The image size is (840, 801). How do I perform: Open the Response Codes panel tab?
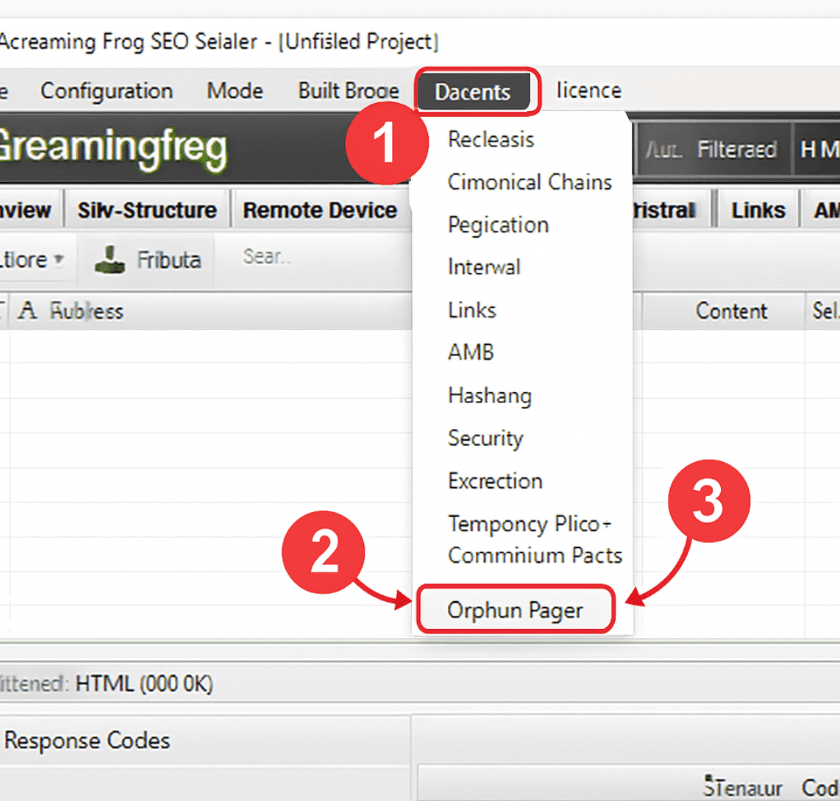coord(87,741)
